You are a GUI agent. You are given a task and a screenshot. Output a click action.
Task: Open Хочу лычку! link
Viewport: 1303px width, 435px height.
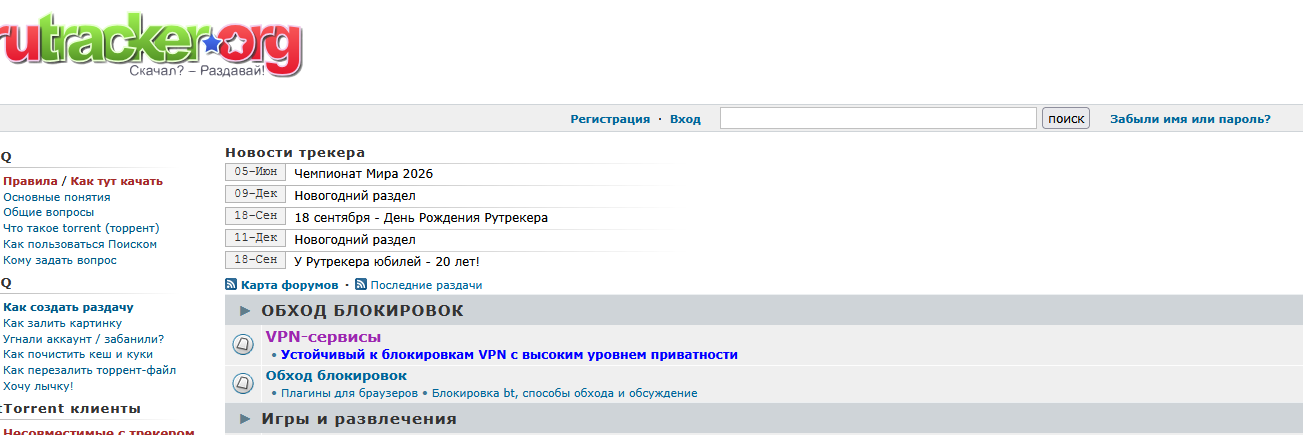38,386
